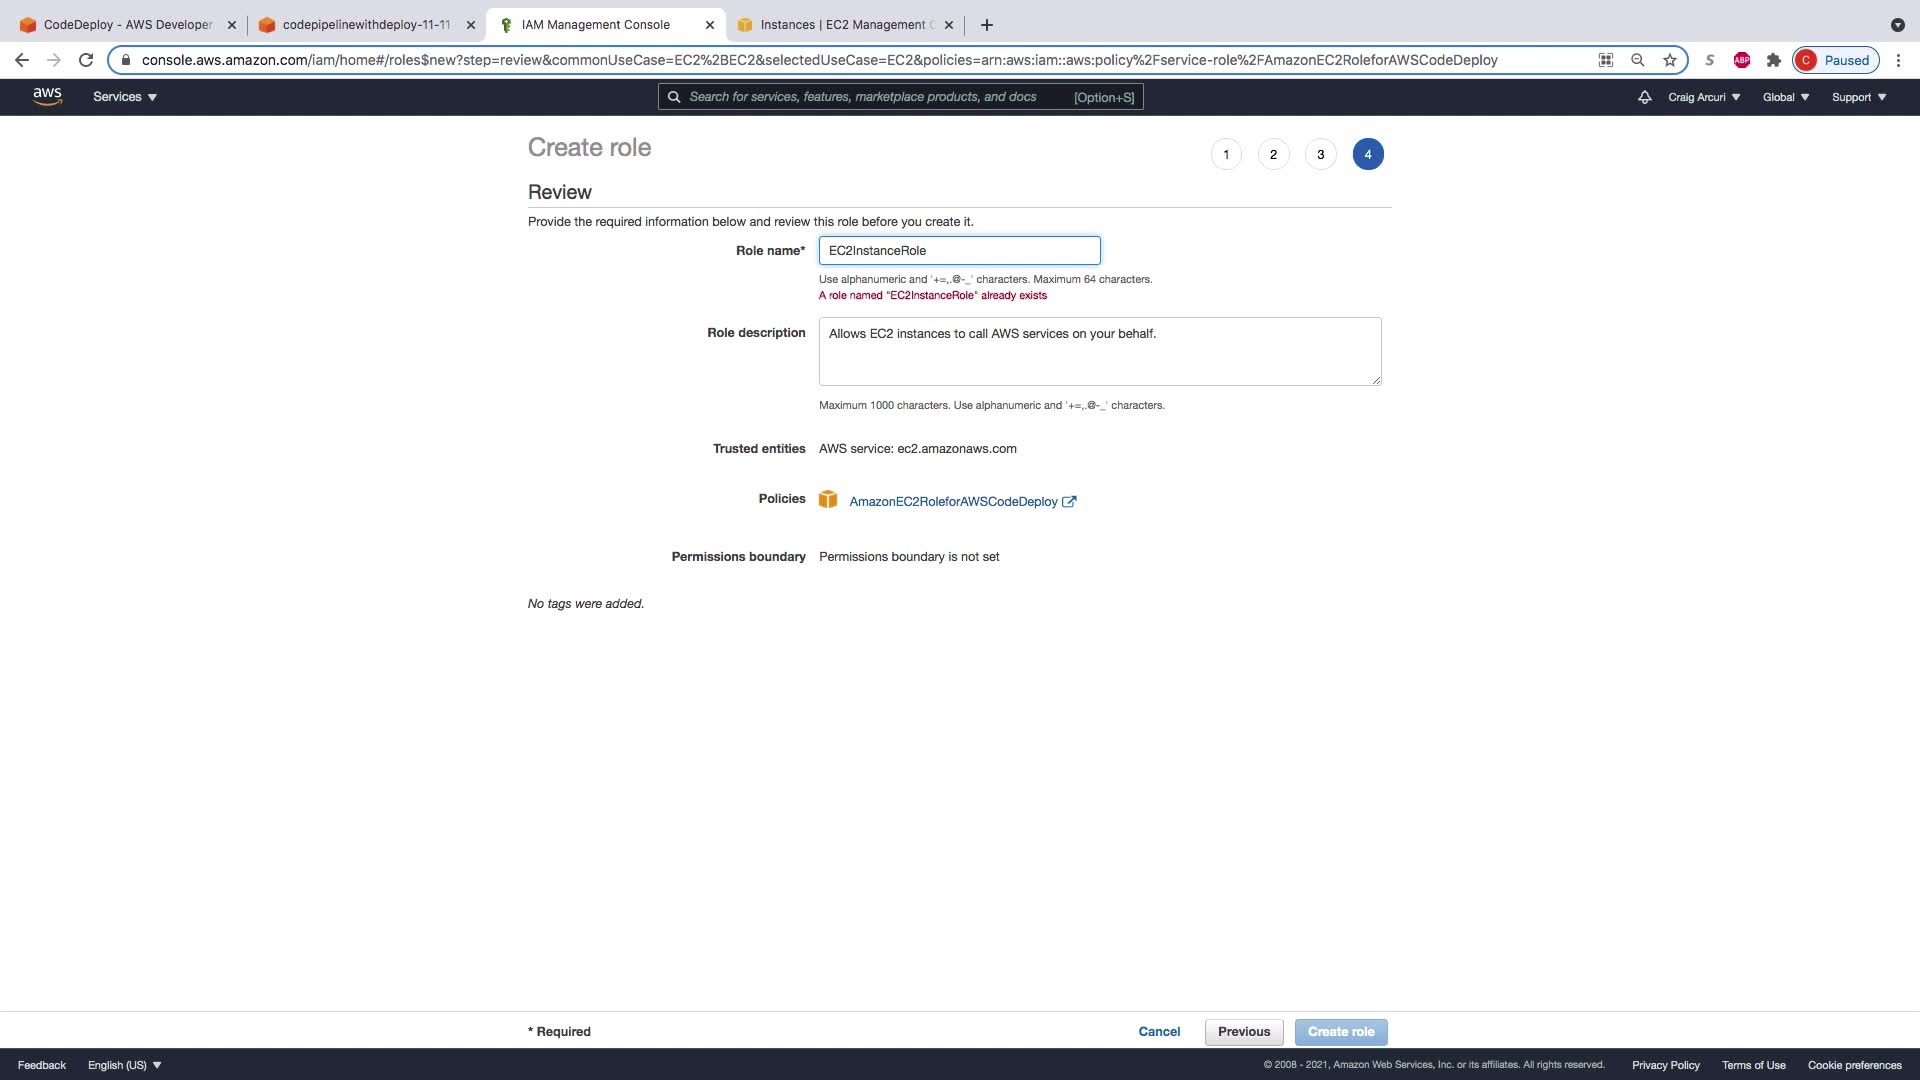Screen dimensions: 1920x1080
Task: Click the AWS logo home icon
Action: click(x=47, y=96)
